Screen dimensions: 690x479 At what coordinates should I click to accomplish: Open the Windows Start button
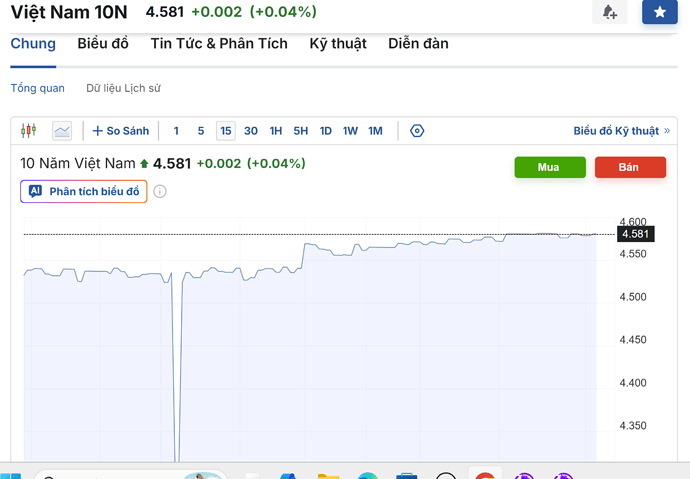coord(11,475)
